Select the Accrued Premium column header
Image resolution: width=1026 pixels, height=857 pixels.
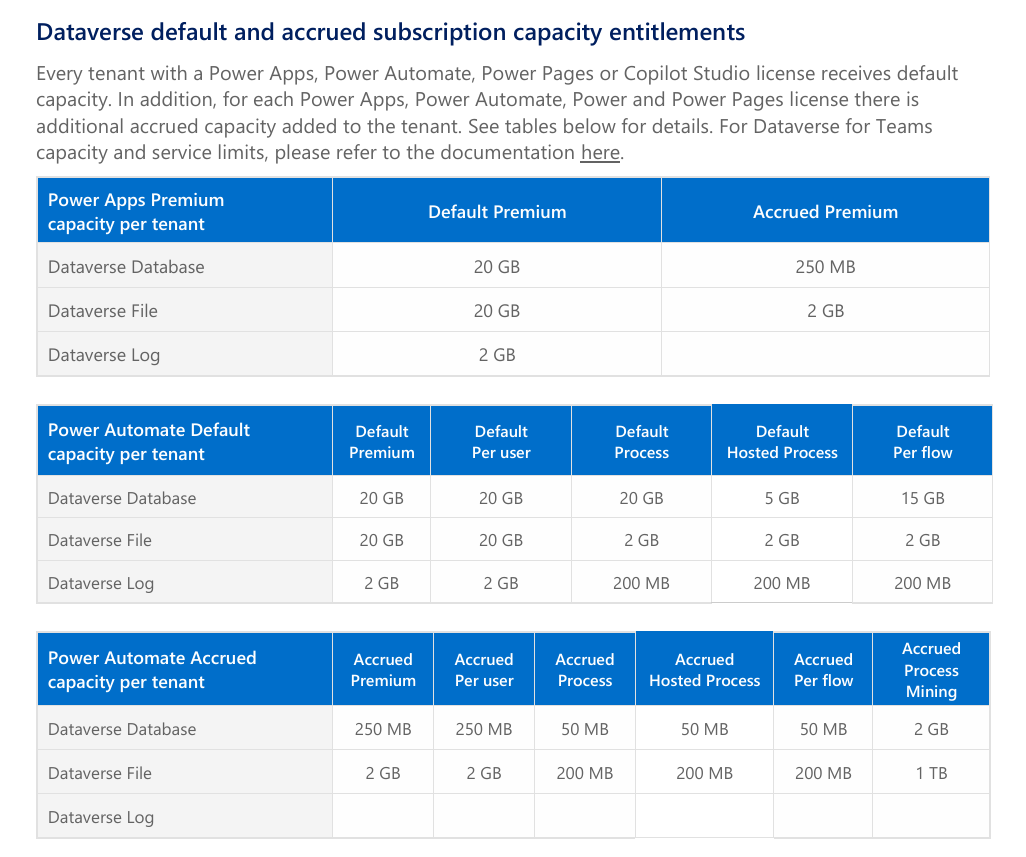825,211
